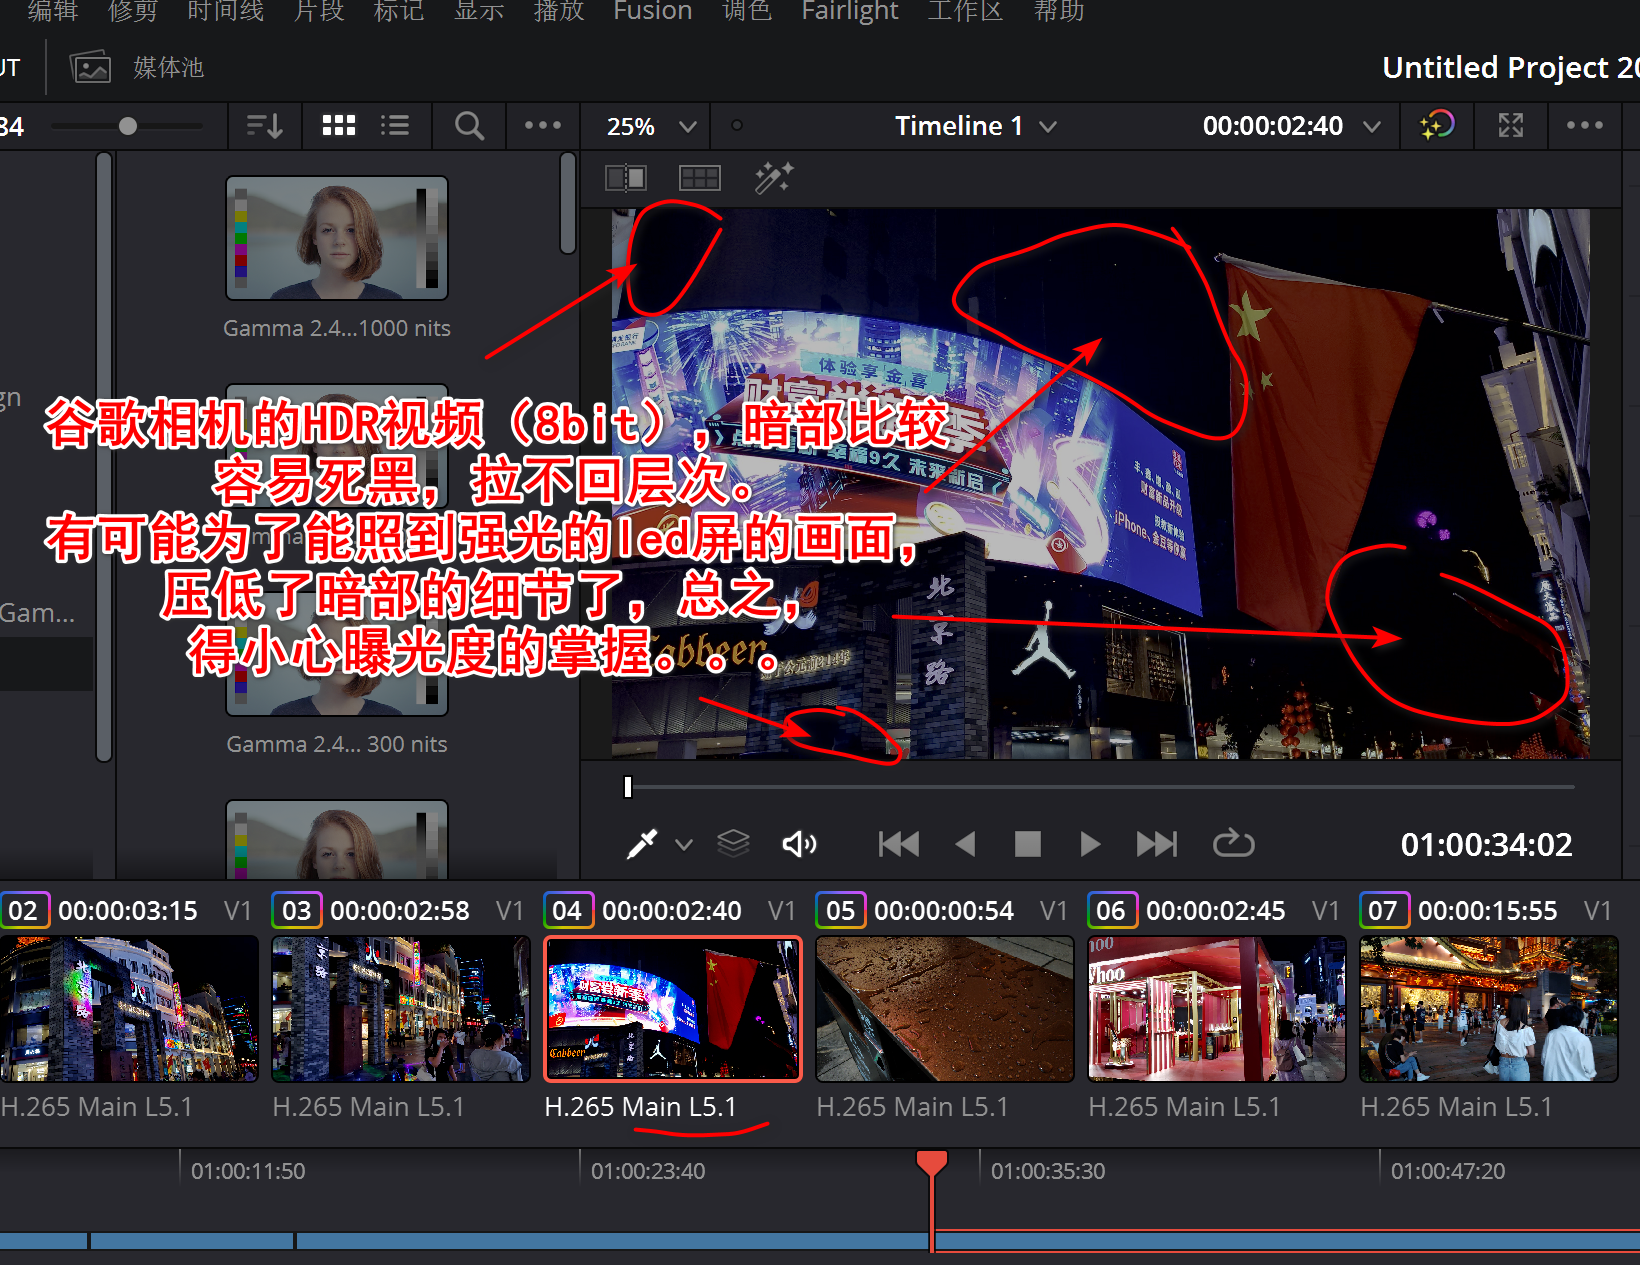Toggle the highlight magic wand icon
Image resolution: width=1640 pixels, height=1265 pixels.
[x=773, y=179]
